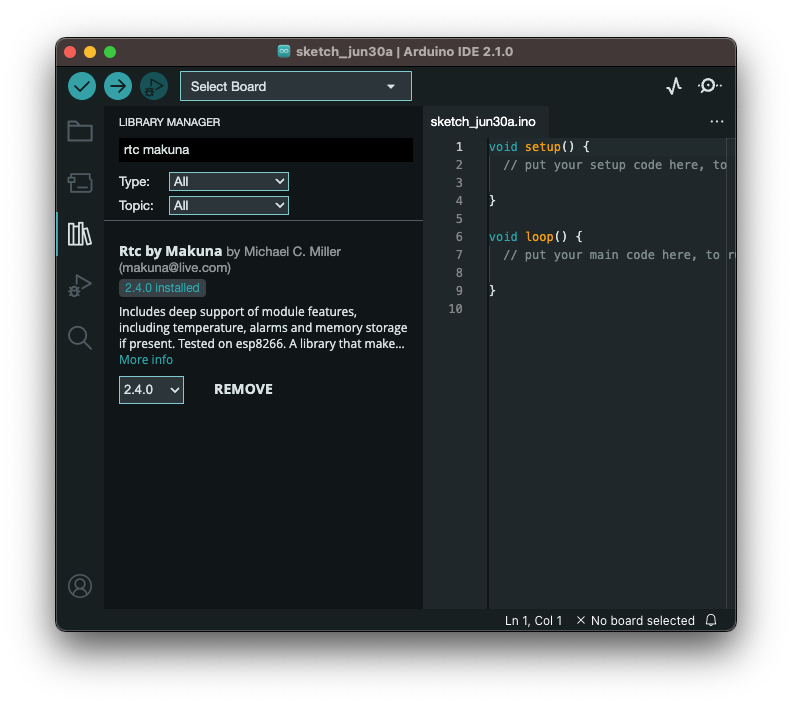The width and height of the screenshot is (792, 705).
Task: Open the editor tab's three-dot menu
Action: [716, 122]
